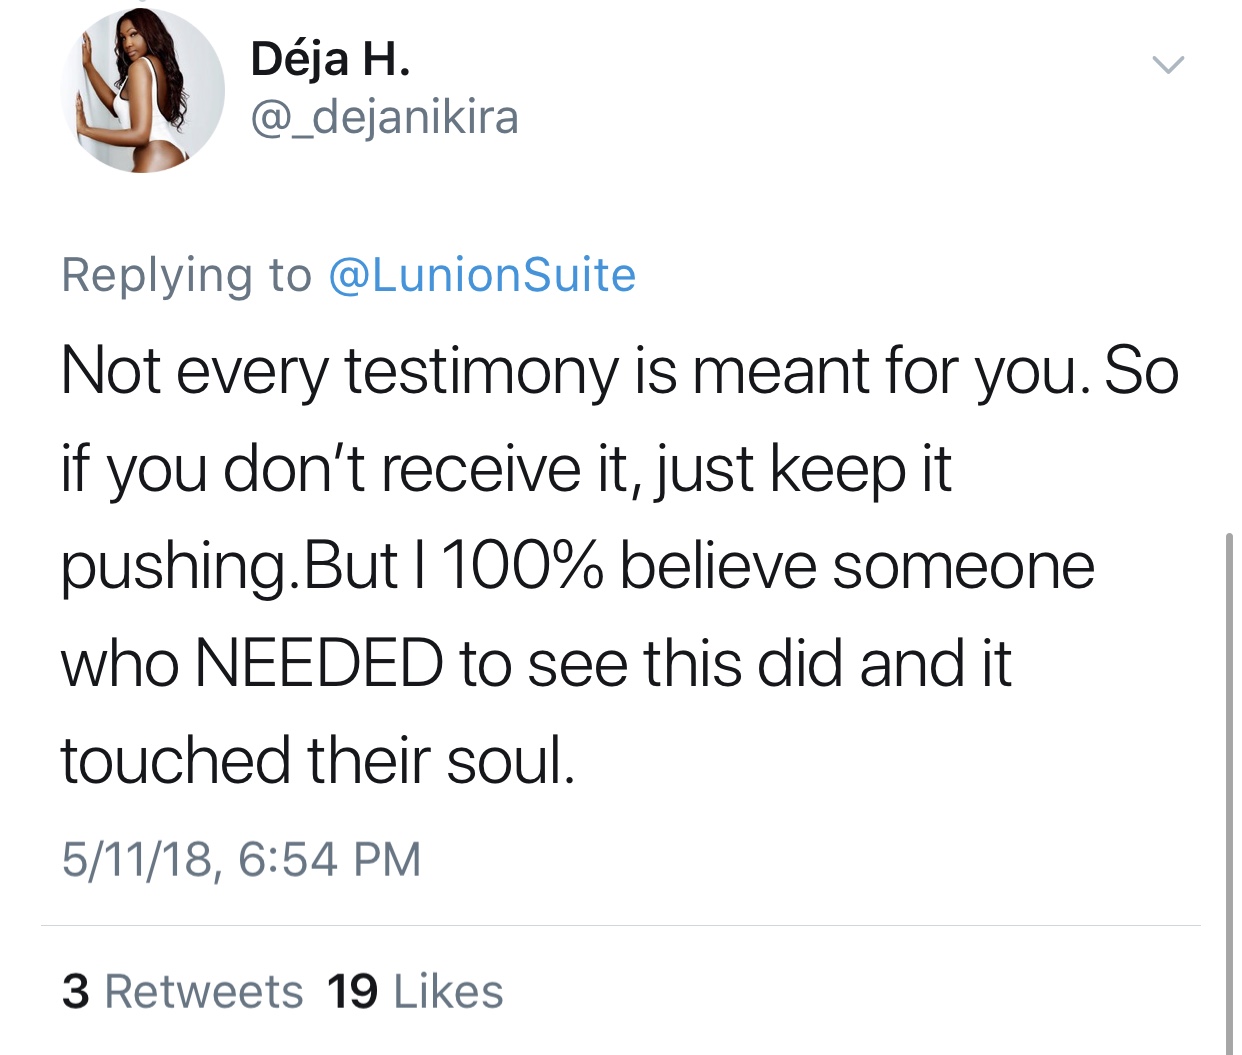
Task: Open Déja H.'s profile picture
Action: click(x=141, y=91)
